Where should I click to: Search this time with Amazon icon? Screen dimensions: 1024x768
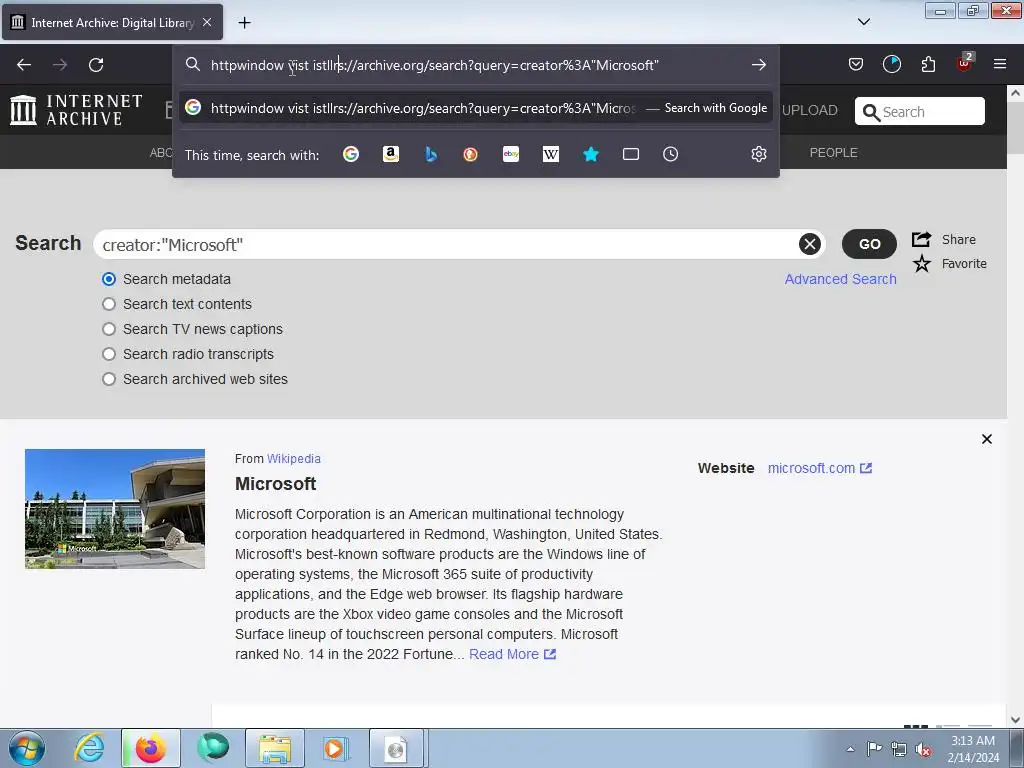pos(391,154)
